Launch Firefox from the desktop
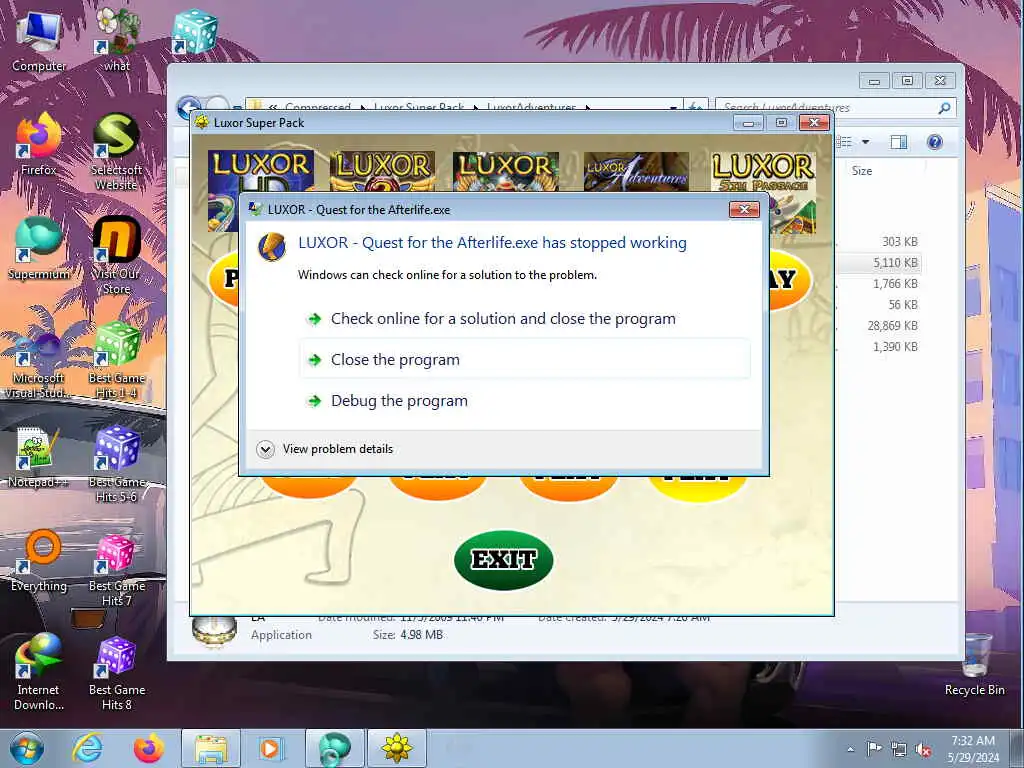 tap(39, 144)
